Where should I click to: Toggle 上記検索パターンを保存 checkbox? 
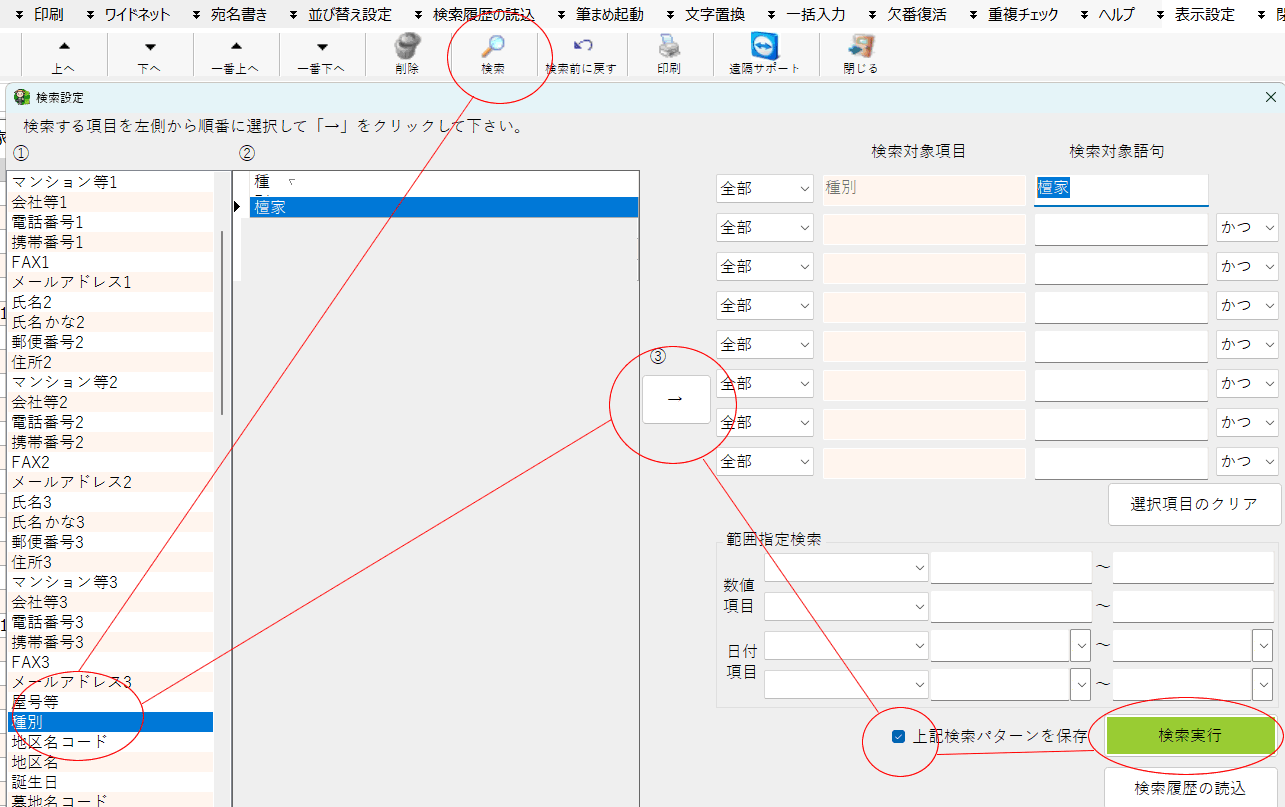click(898, 737)
